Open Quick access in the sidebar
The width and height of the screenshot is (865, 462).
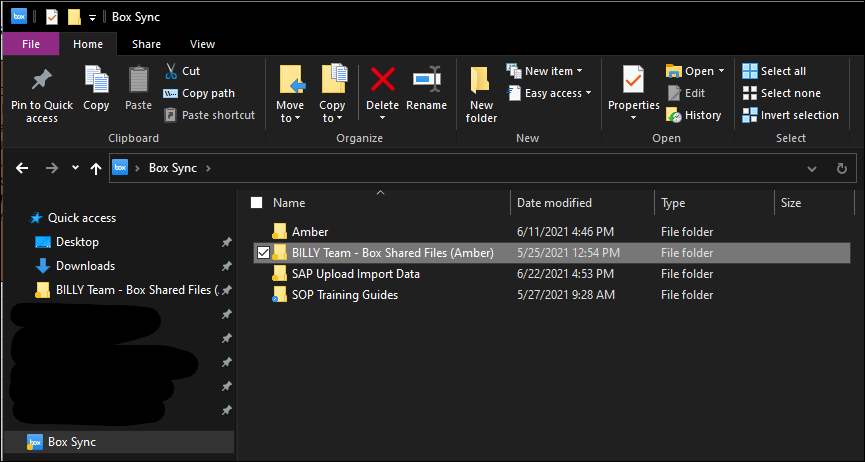[x=73, y=218]
